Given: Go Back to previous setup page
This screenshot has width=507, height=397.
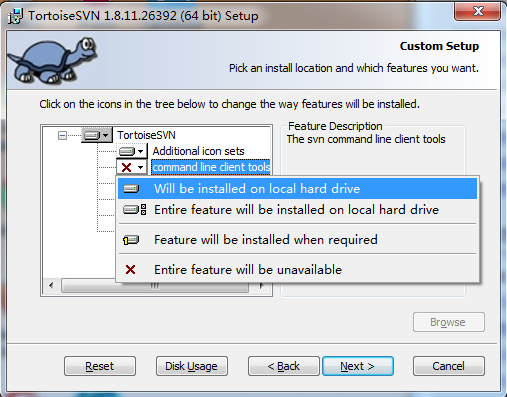Looking at the screenshot, I should coord(283,366).
